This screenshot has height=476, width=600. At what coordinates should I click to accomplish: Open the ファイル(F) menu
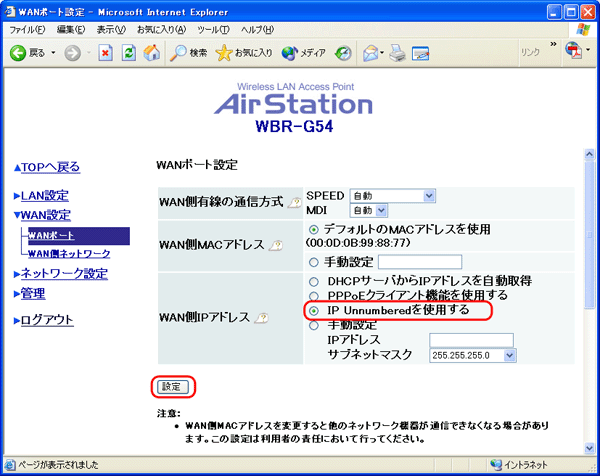pyautogui.click(x=27, y=29)
